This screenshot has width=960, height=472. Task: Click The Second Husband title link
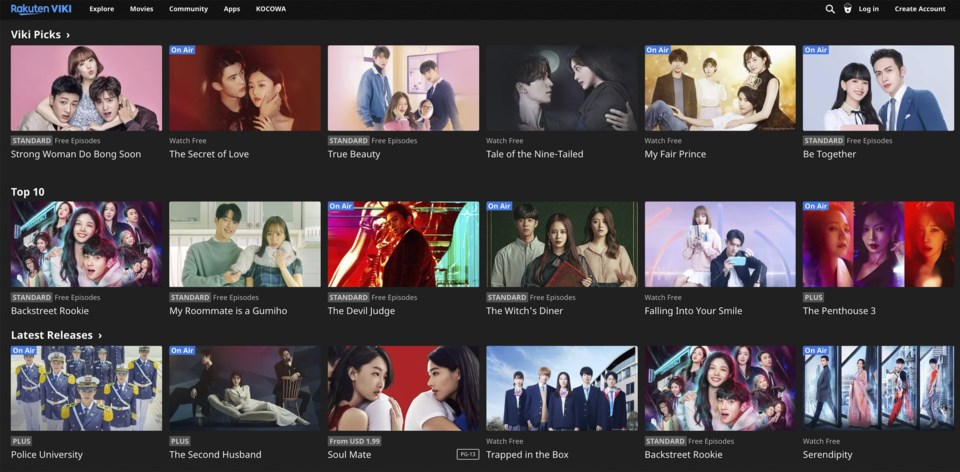coord(215,455)
